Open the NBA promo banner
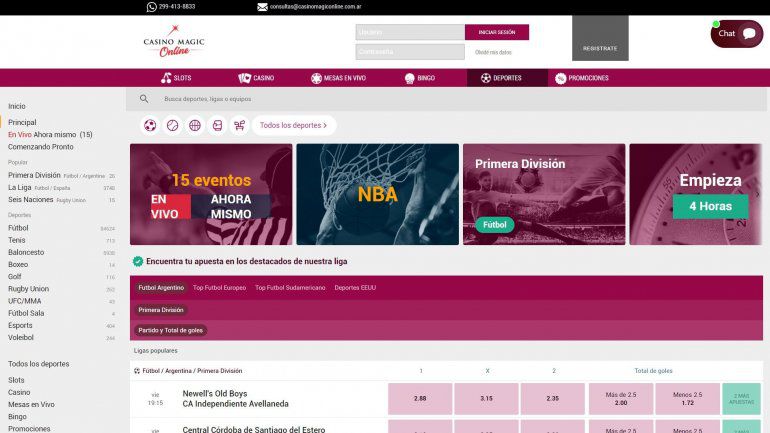This screenshot has height=433, width=770. coord(377,194)
